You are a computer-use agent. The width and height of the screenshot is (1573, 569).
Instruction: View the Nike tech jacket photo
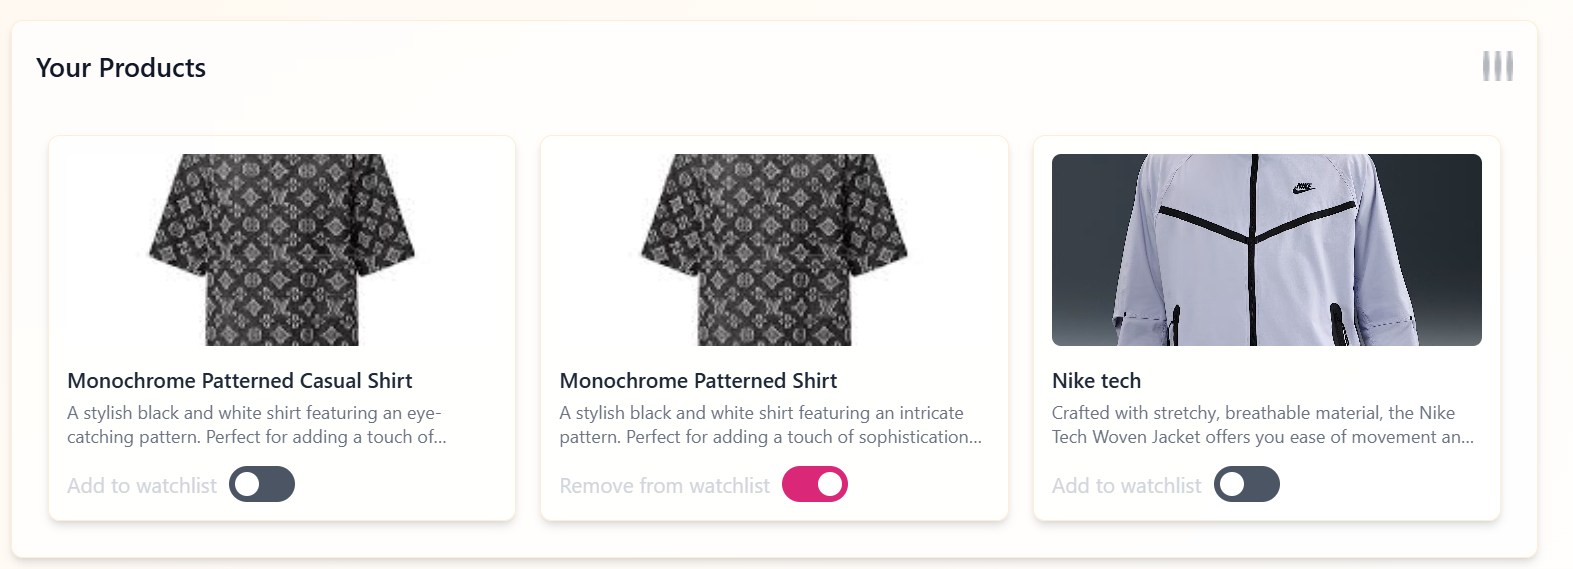pyautogui.click(x=1267, y=250)
